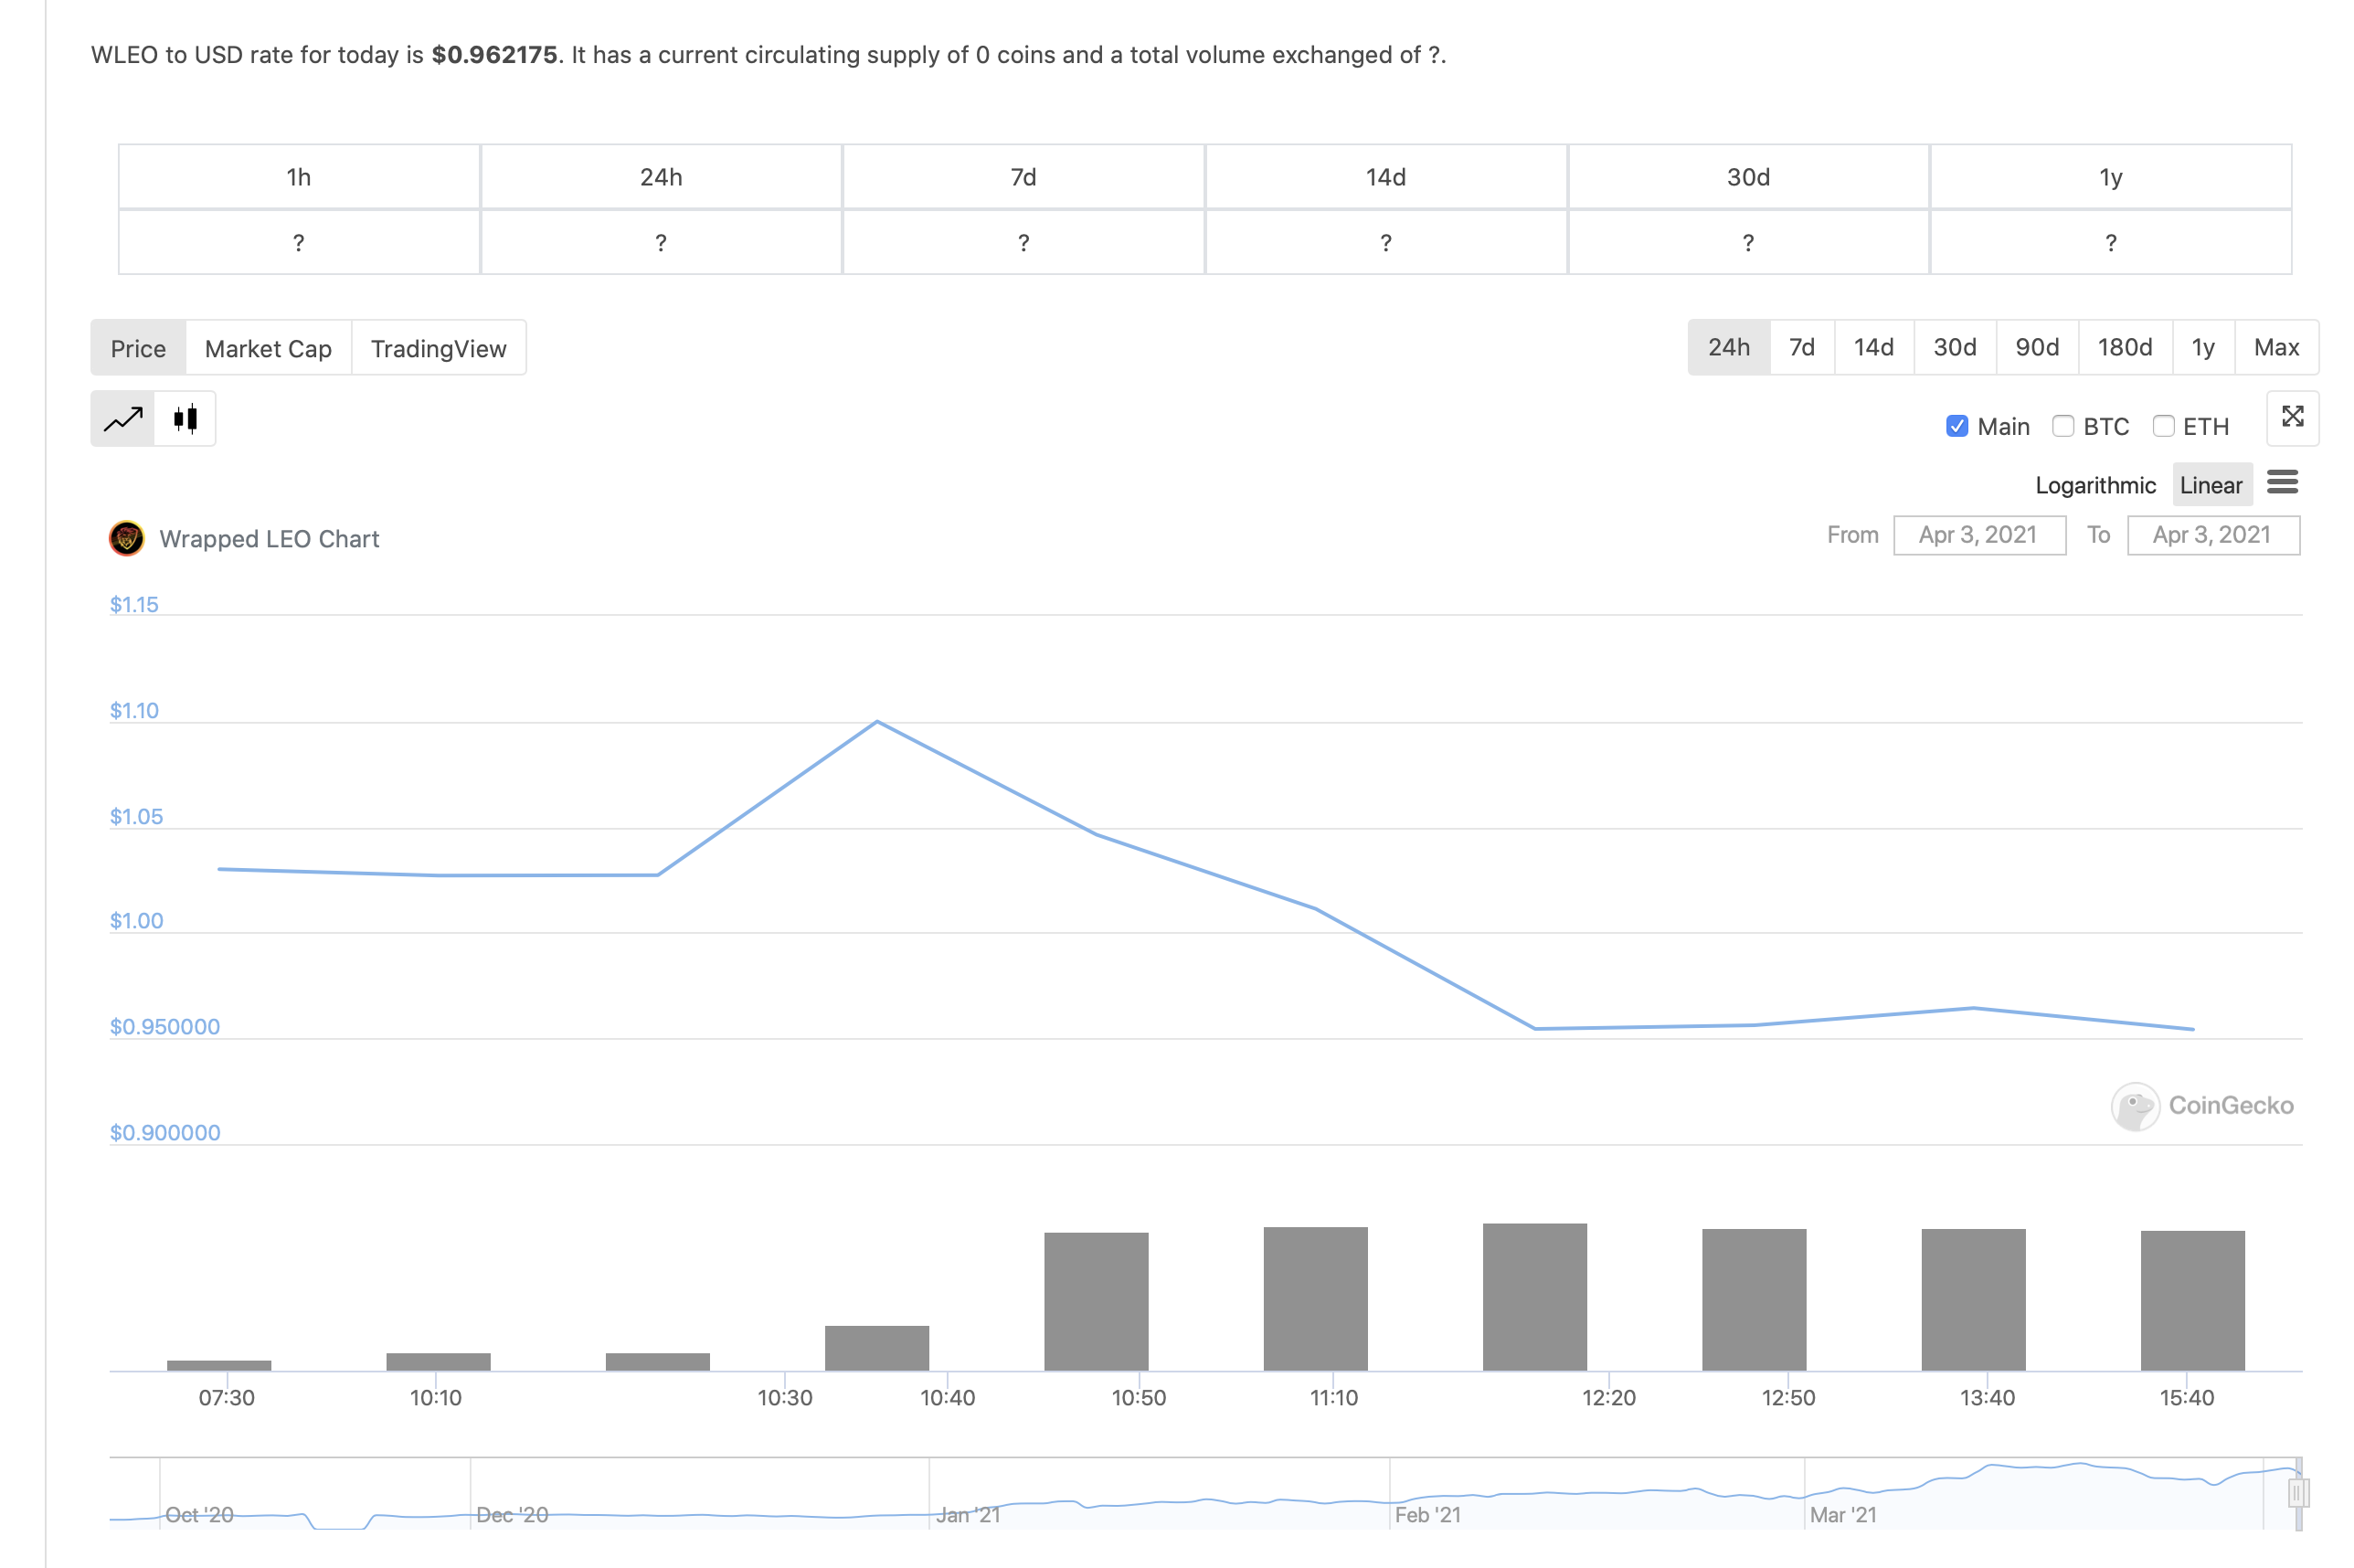The height and width of the screenshot is (1568, 2354).
Task: Click the fullscreen expand chart icon
Action: (2292, 417)
